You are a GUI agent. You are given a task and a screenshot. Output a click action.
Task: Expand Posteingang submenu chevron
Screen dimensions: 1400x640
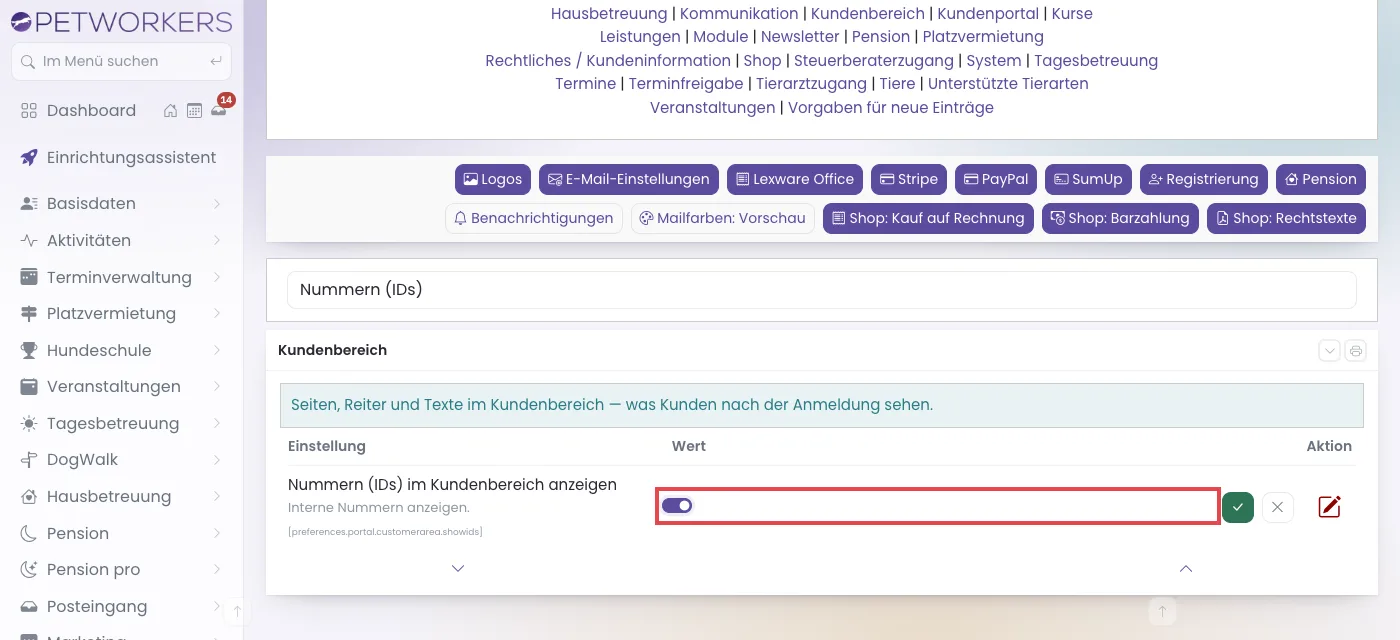(217, 607)
